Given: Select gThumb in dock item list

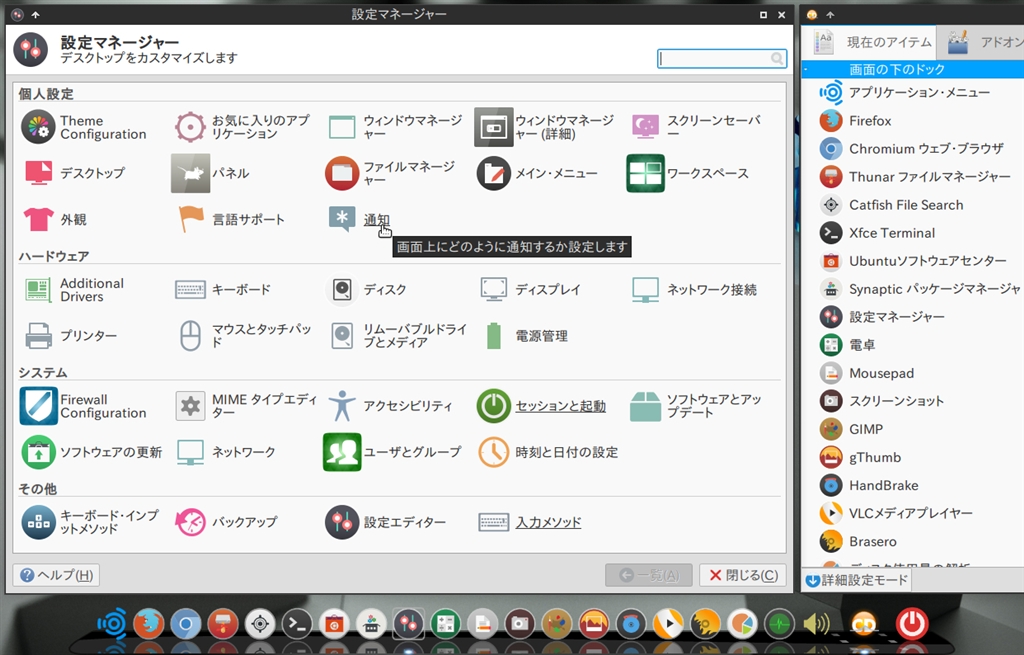Looking at the screenshot, I should pyautogui.click(x=913, y=457).
